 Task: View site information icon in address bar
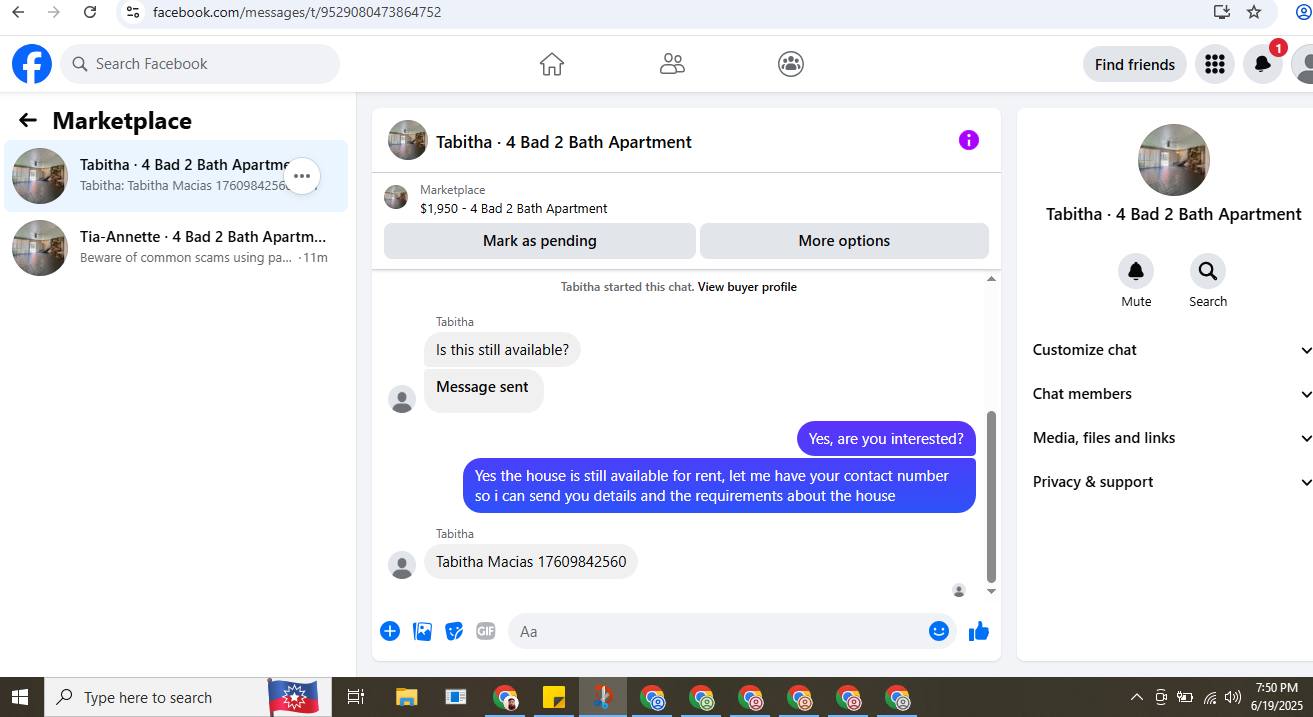(x=133, y=12)
